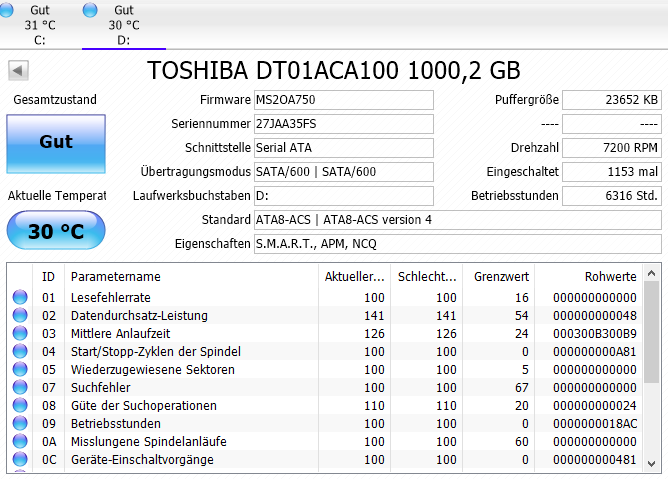Click the Rohwerte column header

tap(589, 277)
